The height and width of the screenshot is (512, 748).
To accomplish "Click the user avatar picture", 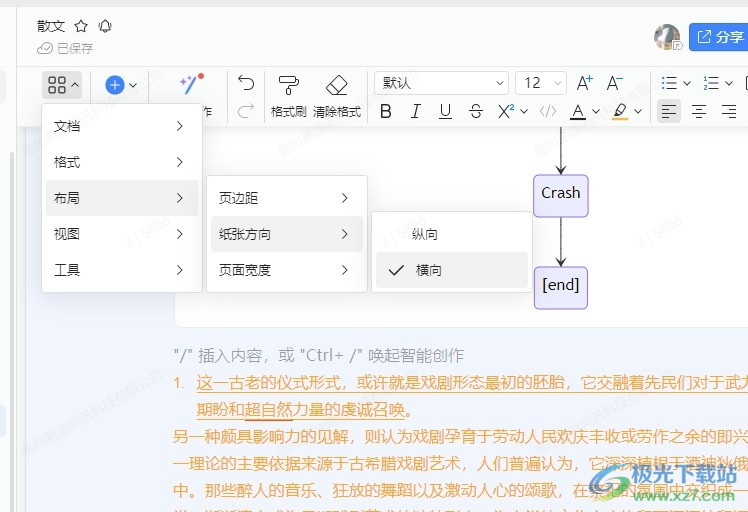I will (x=667, y=37).
